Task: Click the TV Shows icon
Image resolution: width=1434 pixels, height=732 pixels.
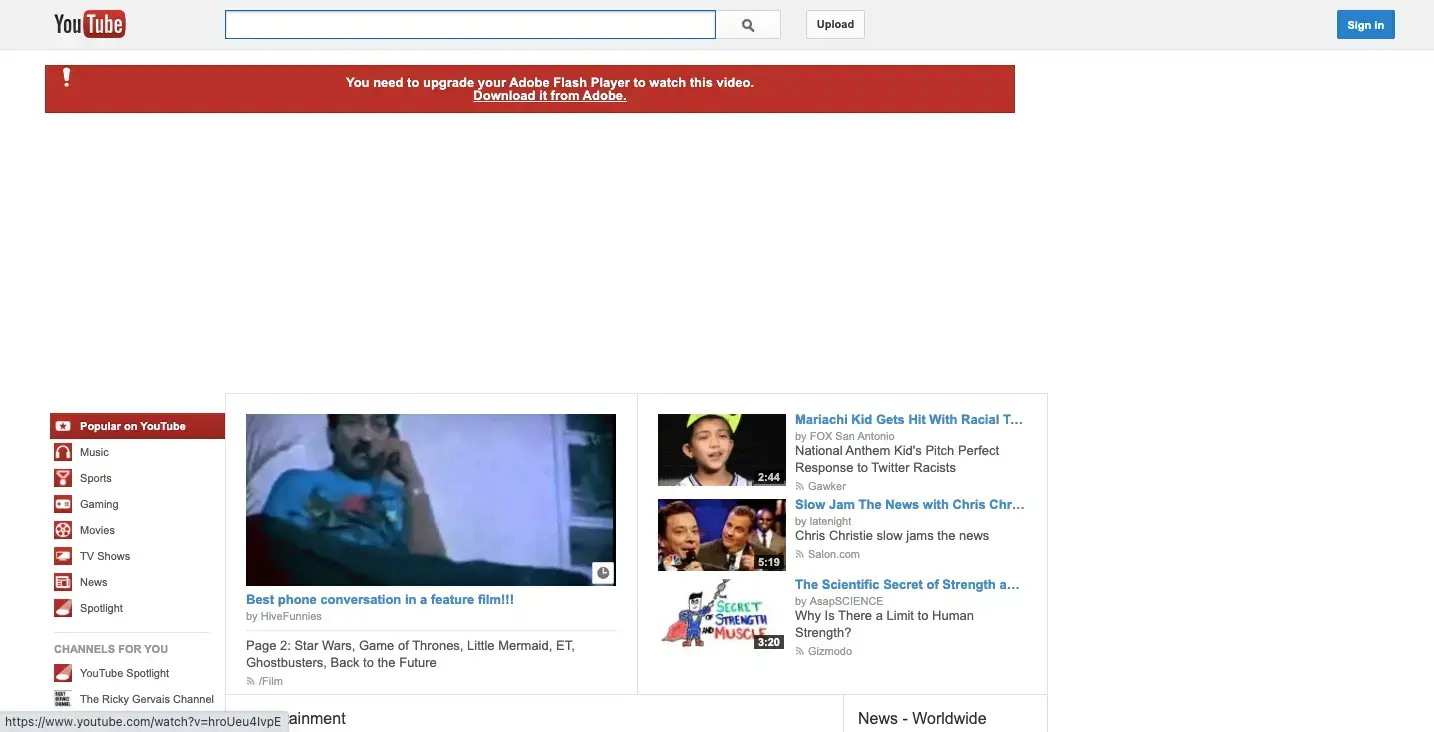Action: pyautogui.click(x=62, y=556)
